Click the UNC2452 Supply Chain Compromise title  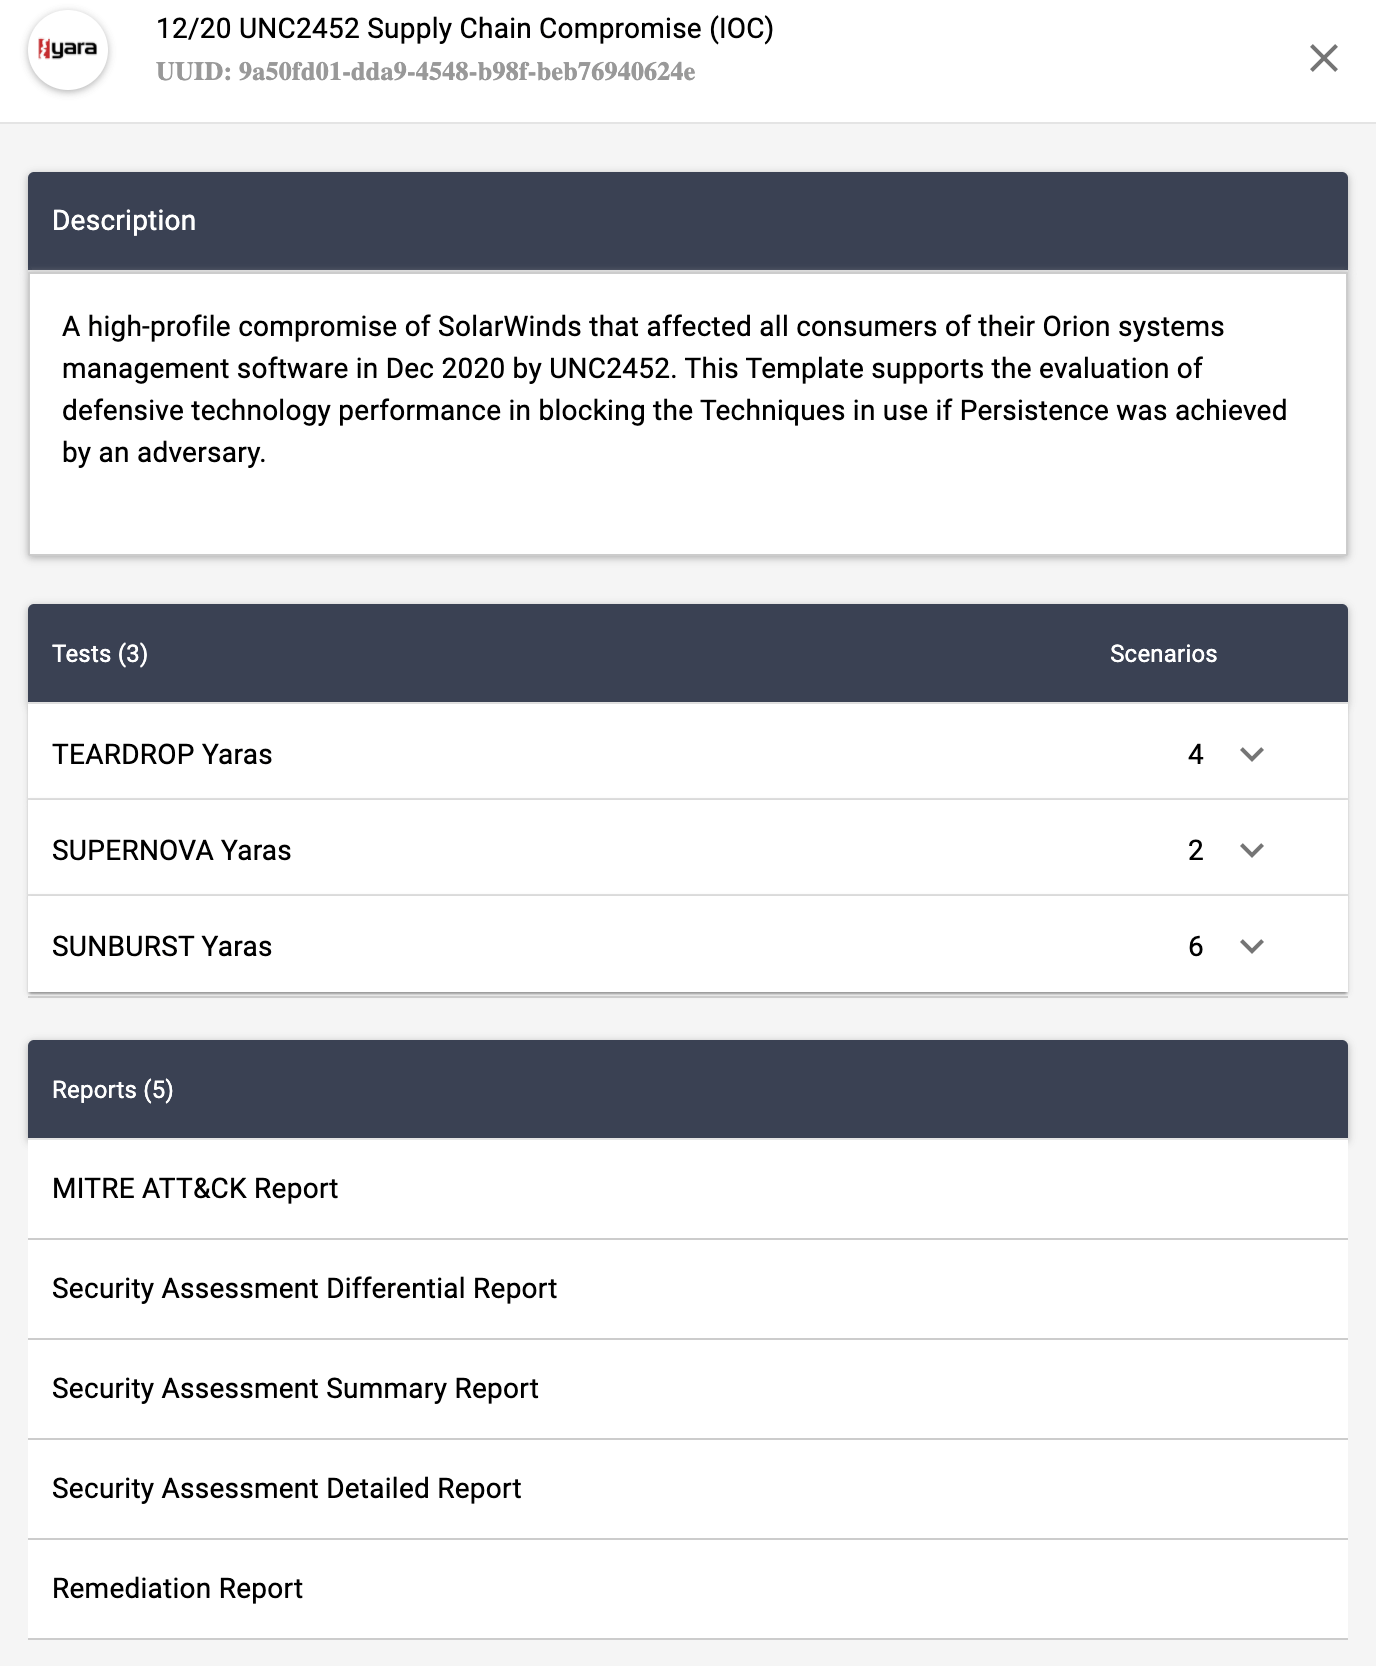(465, 28)
